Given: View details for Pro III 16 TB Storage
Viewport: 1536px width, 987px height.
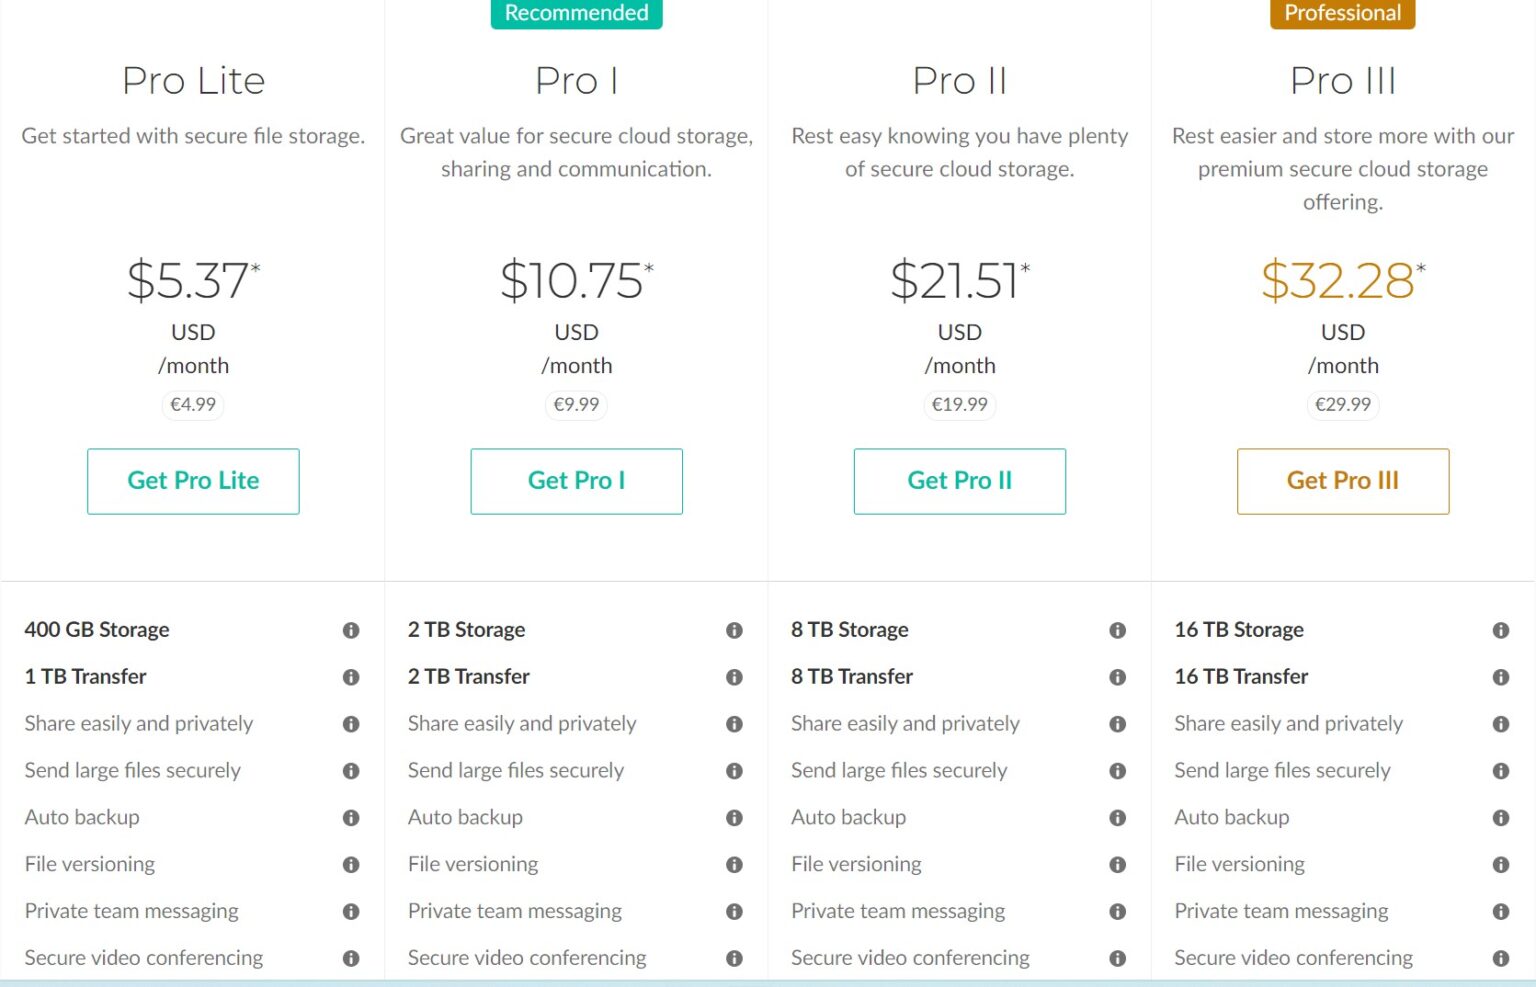Looking at the screenshot, I should point(1501,630).
